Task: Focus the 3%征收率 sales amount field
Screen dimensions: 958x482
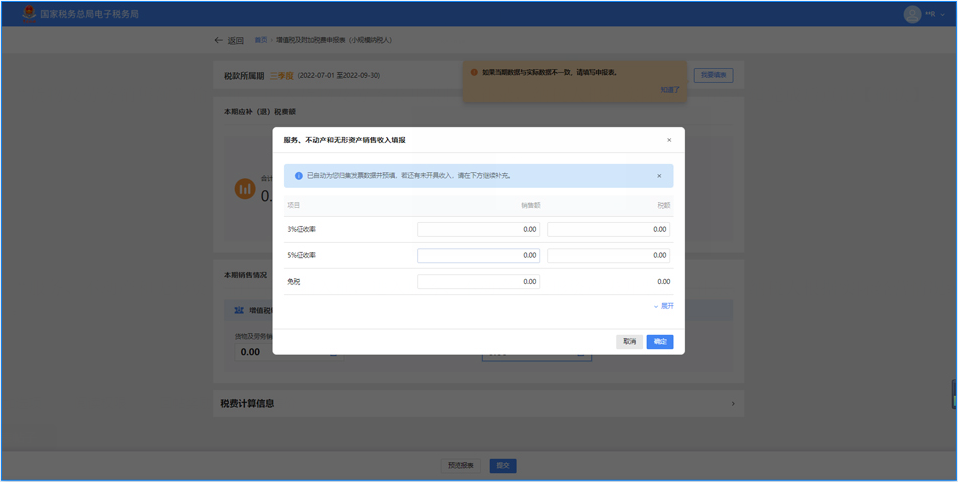Action: [x=478, y=229]
